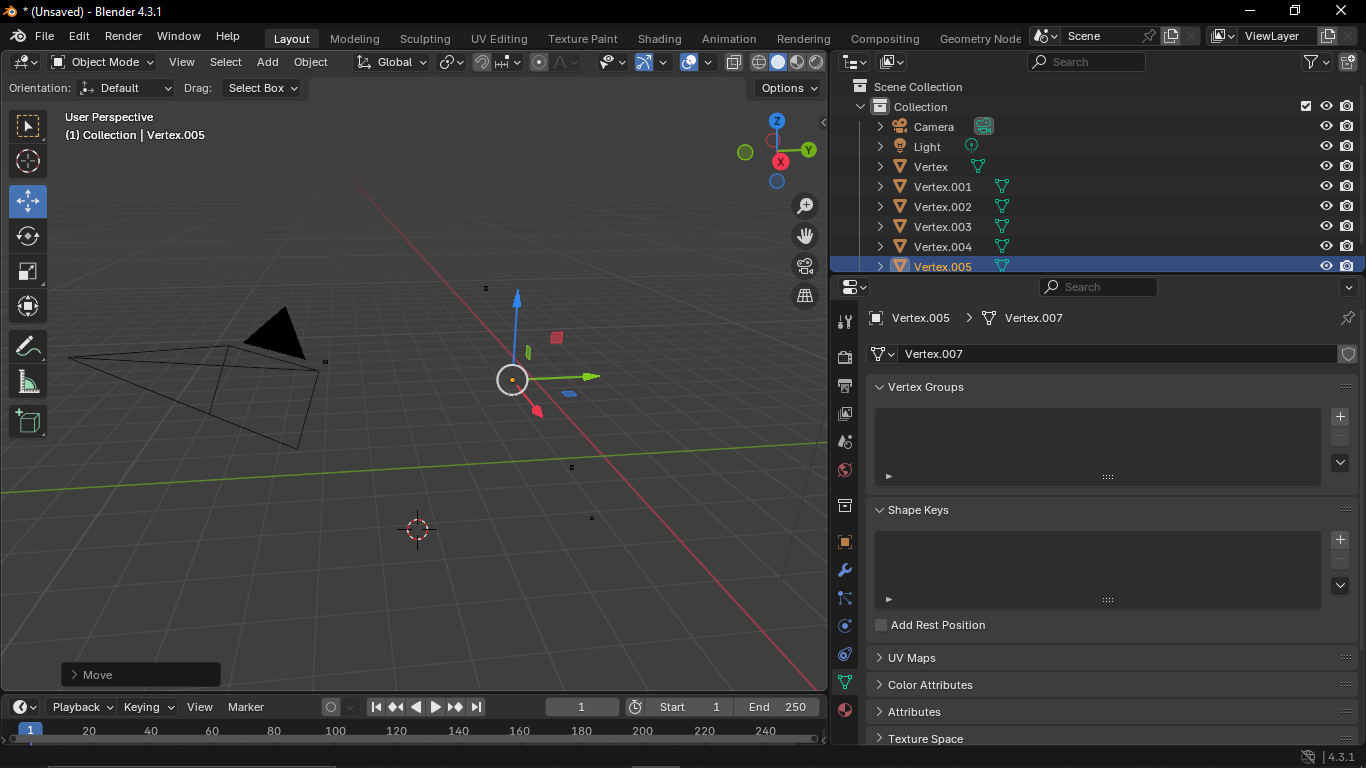
Task: Open the View Layer properties tab
Action: [845, 413]
